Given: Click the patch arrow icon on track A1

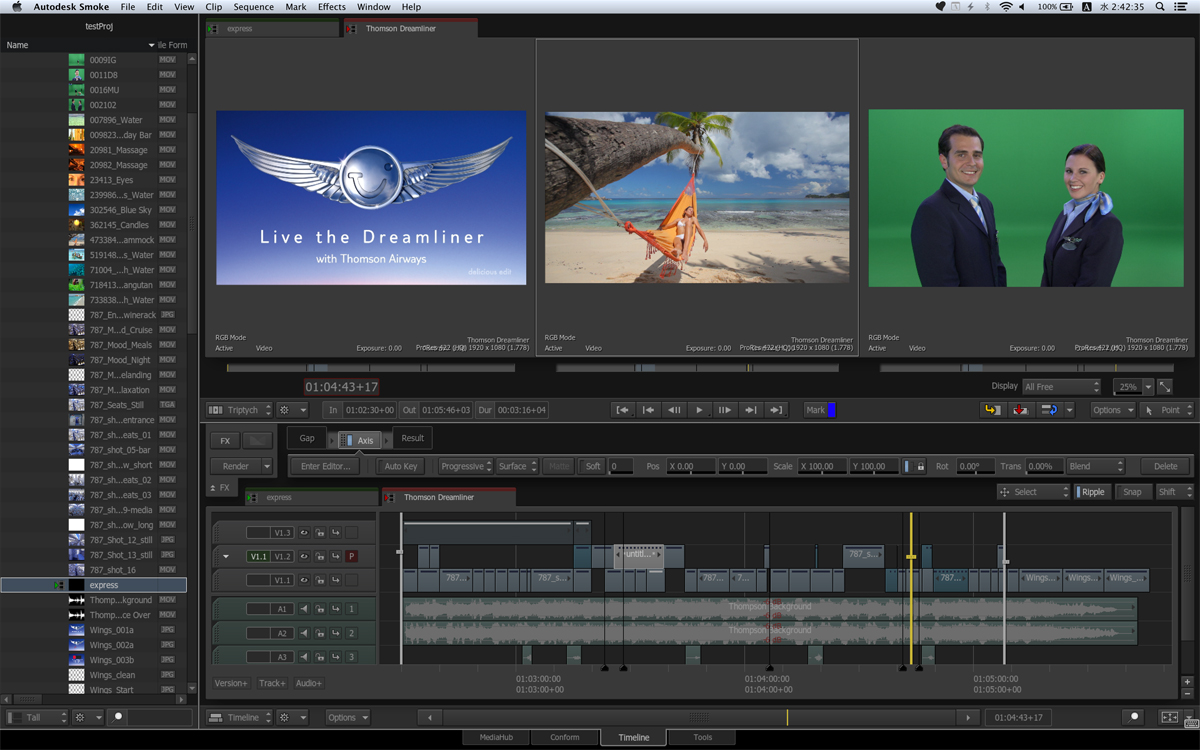Looking at the screenshot, I should pos(336,609).
